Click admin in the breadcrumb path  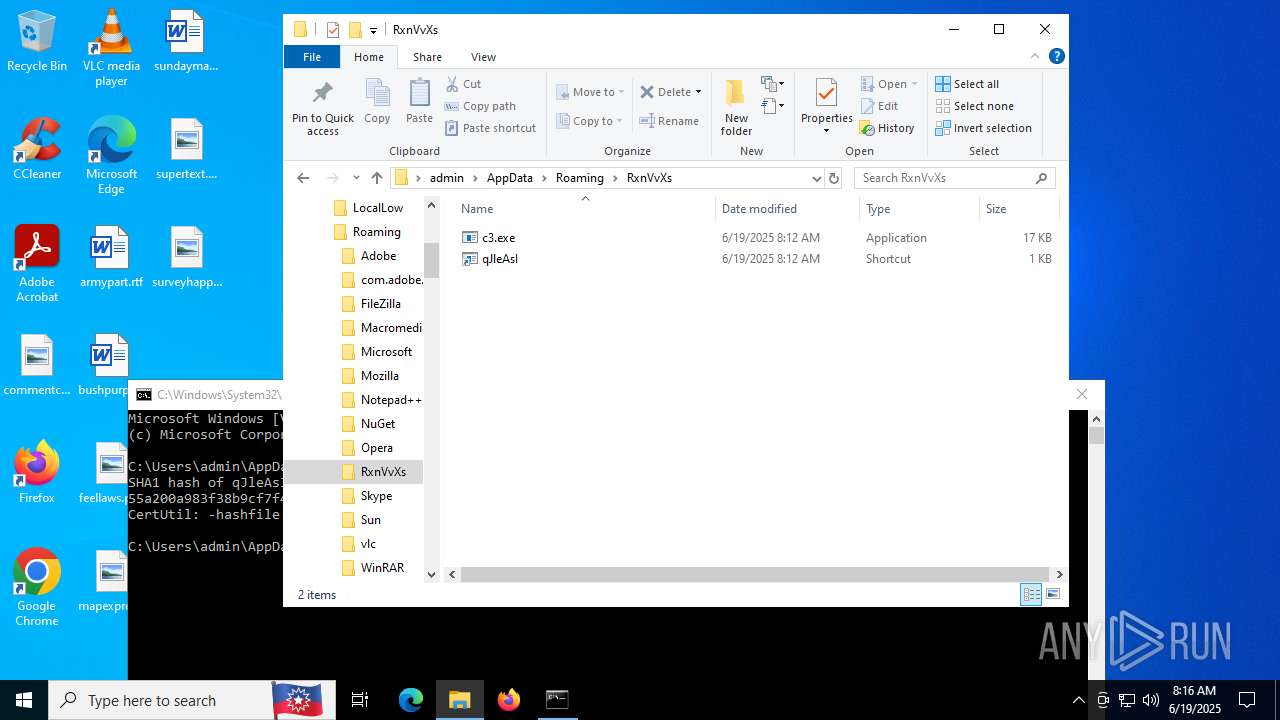pyautogui.click(x=447, y=178)
